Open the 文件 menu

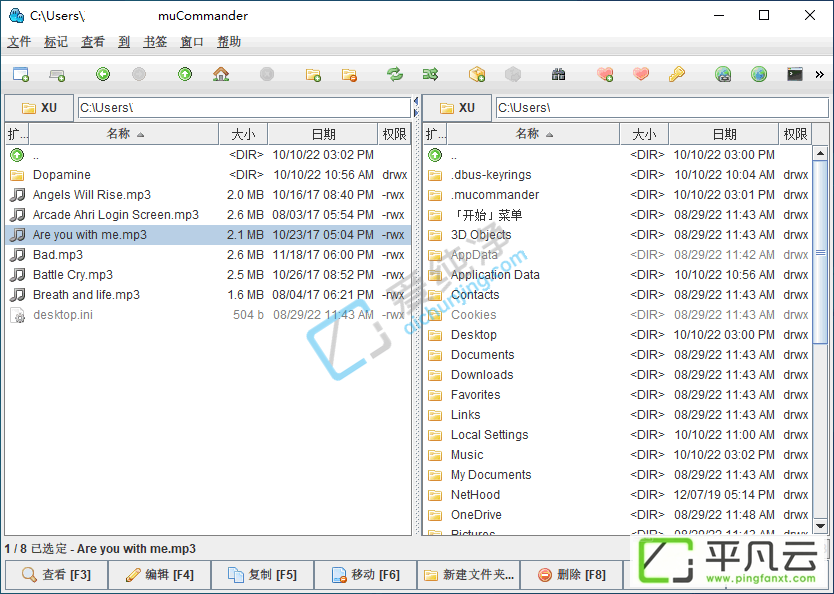[19, 41]
